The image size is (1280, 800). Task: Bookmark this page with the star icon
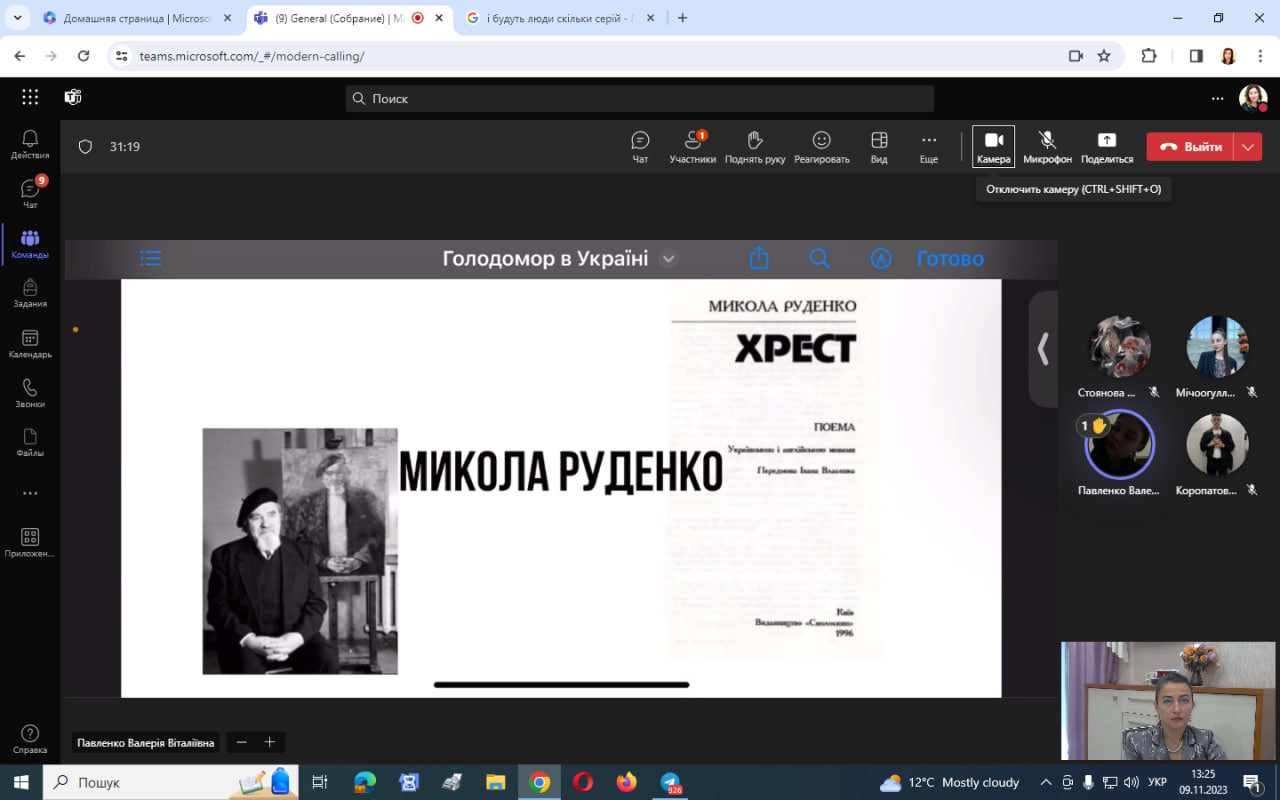coord(1104,56)
